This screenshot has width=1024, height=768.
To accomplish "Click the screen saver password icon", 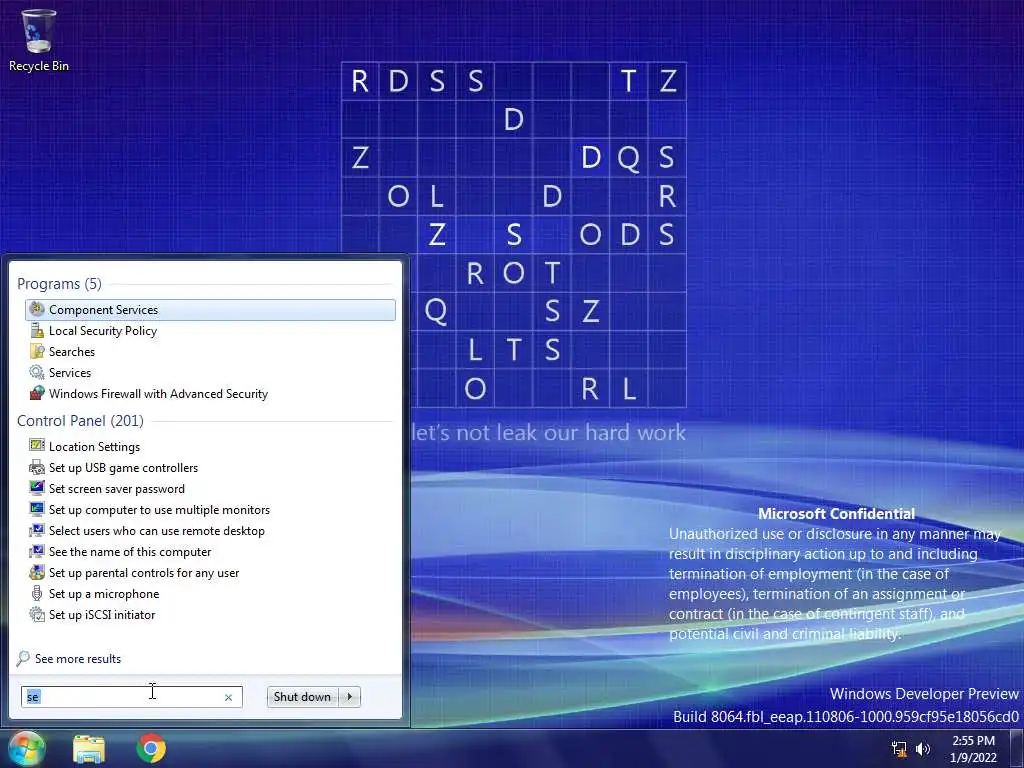I will (37, 488).
